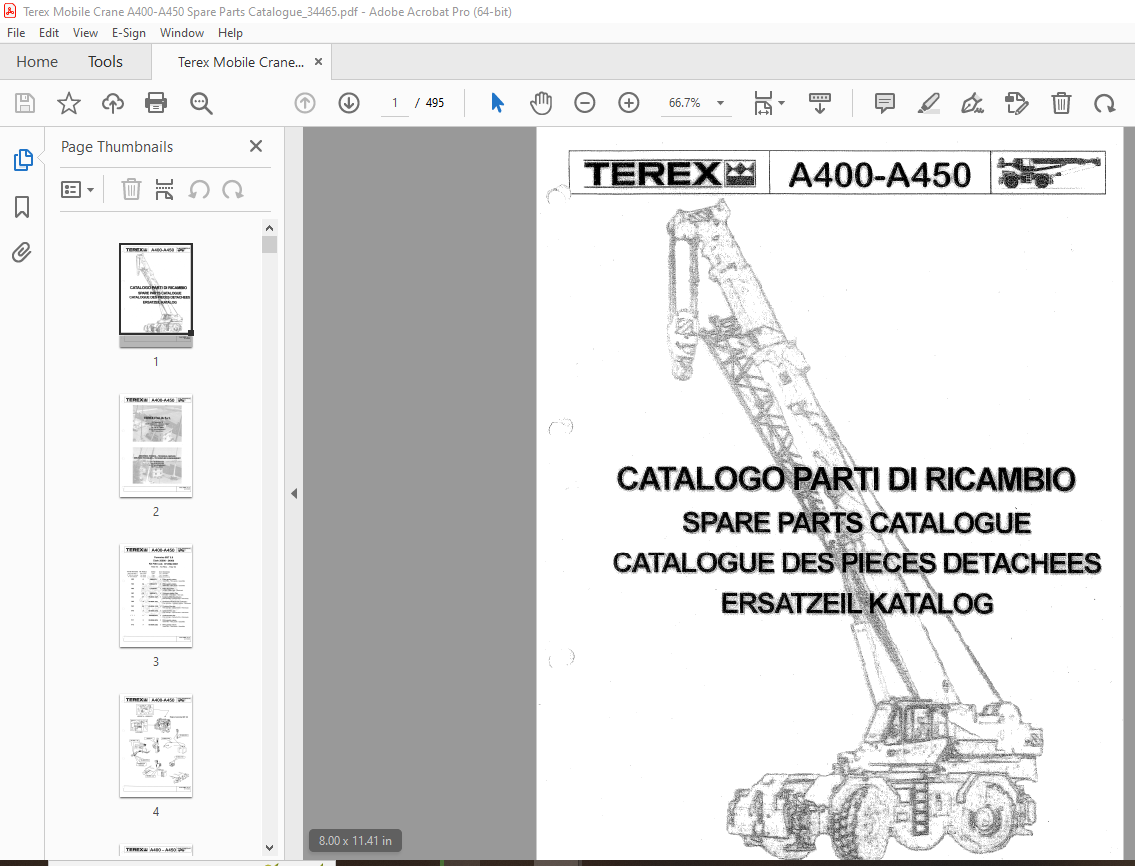
Task: Open the Edit menu
Action: tap(48, 33)
